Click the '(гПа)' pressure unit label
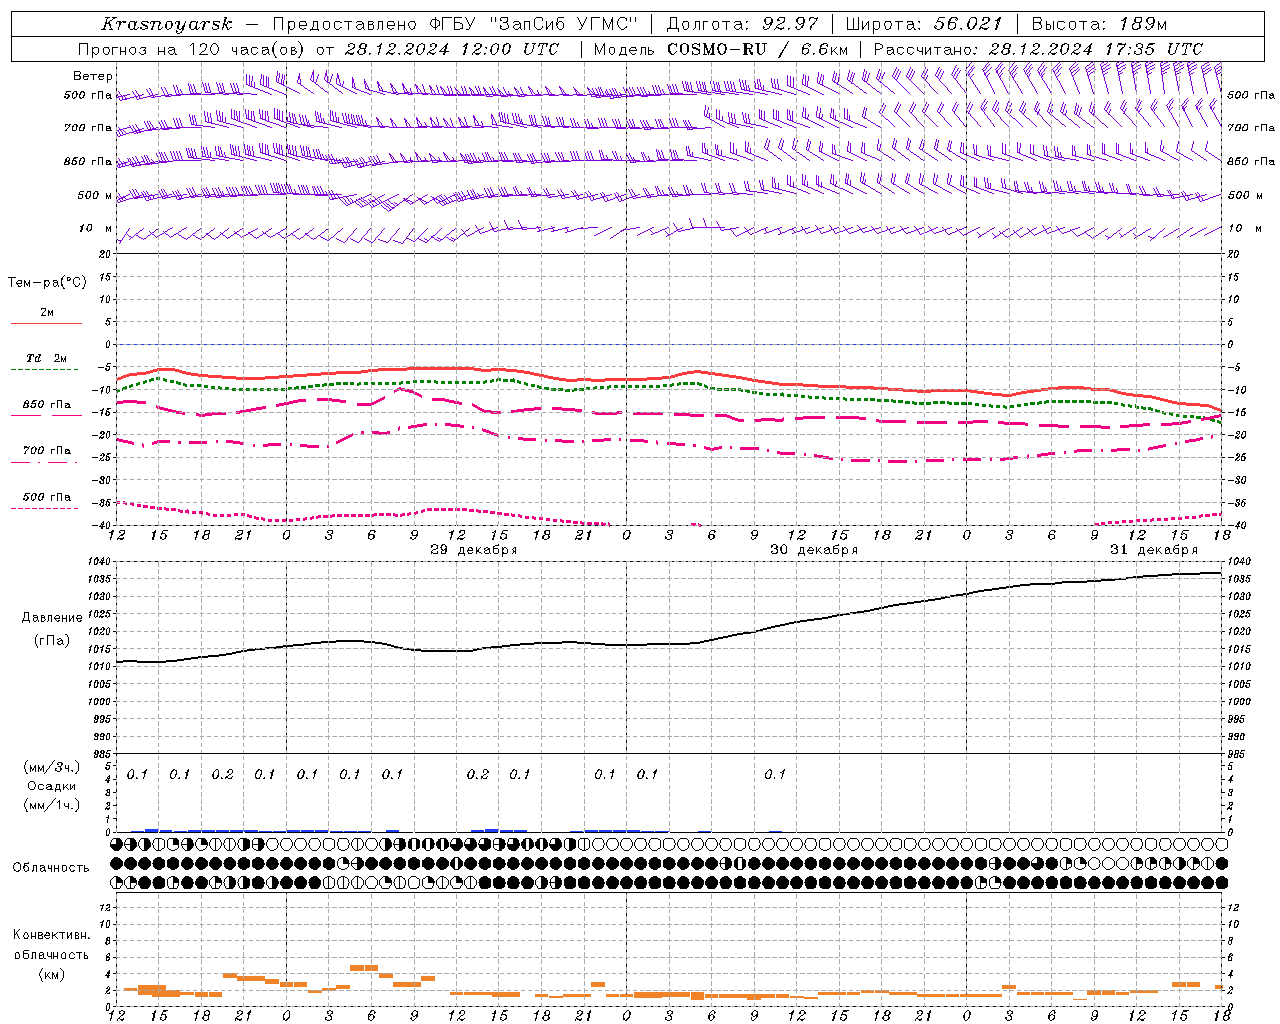This screenshot has height=1024, width=1280. (x=52, y=641)
